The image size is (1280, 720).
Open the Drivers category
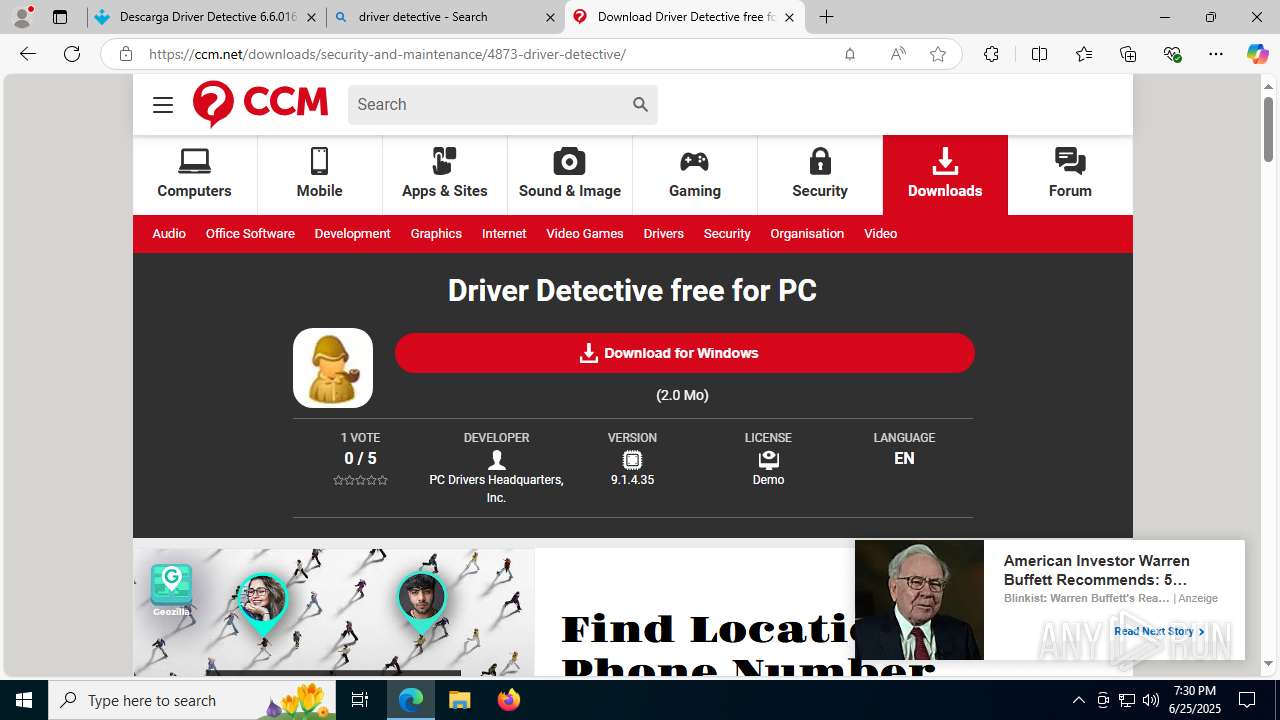point(663,233)
